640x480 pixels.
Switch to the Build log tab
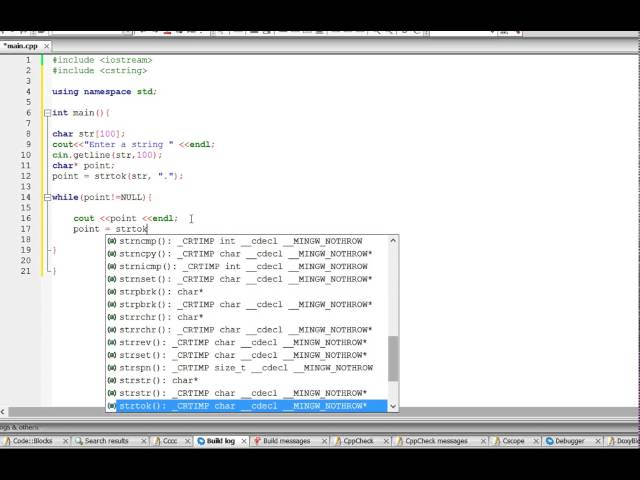pos(220,441)
